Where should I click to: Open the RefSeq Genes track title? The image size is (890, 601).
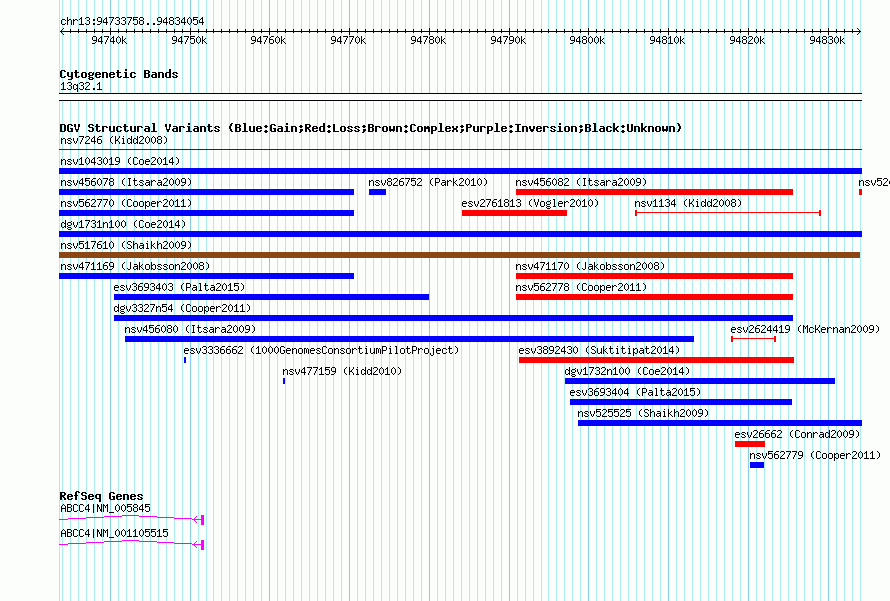point(101,496)
